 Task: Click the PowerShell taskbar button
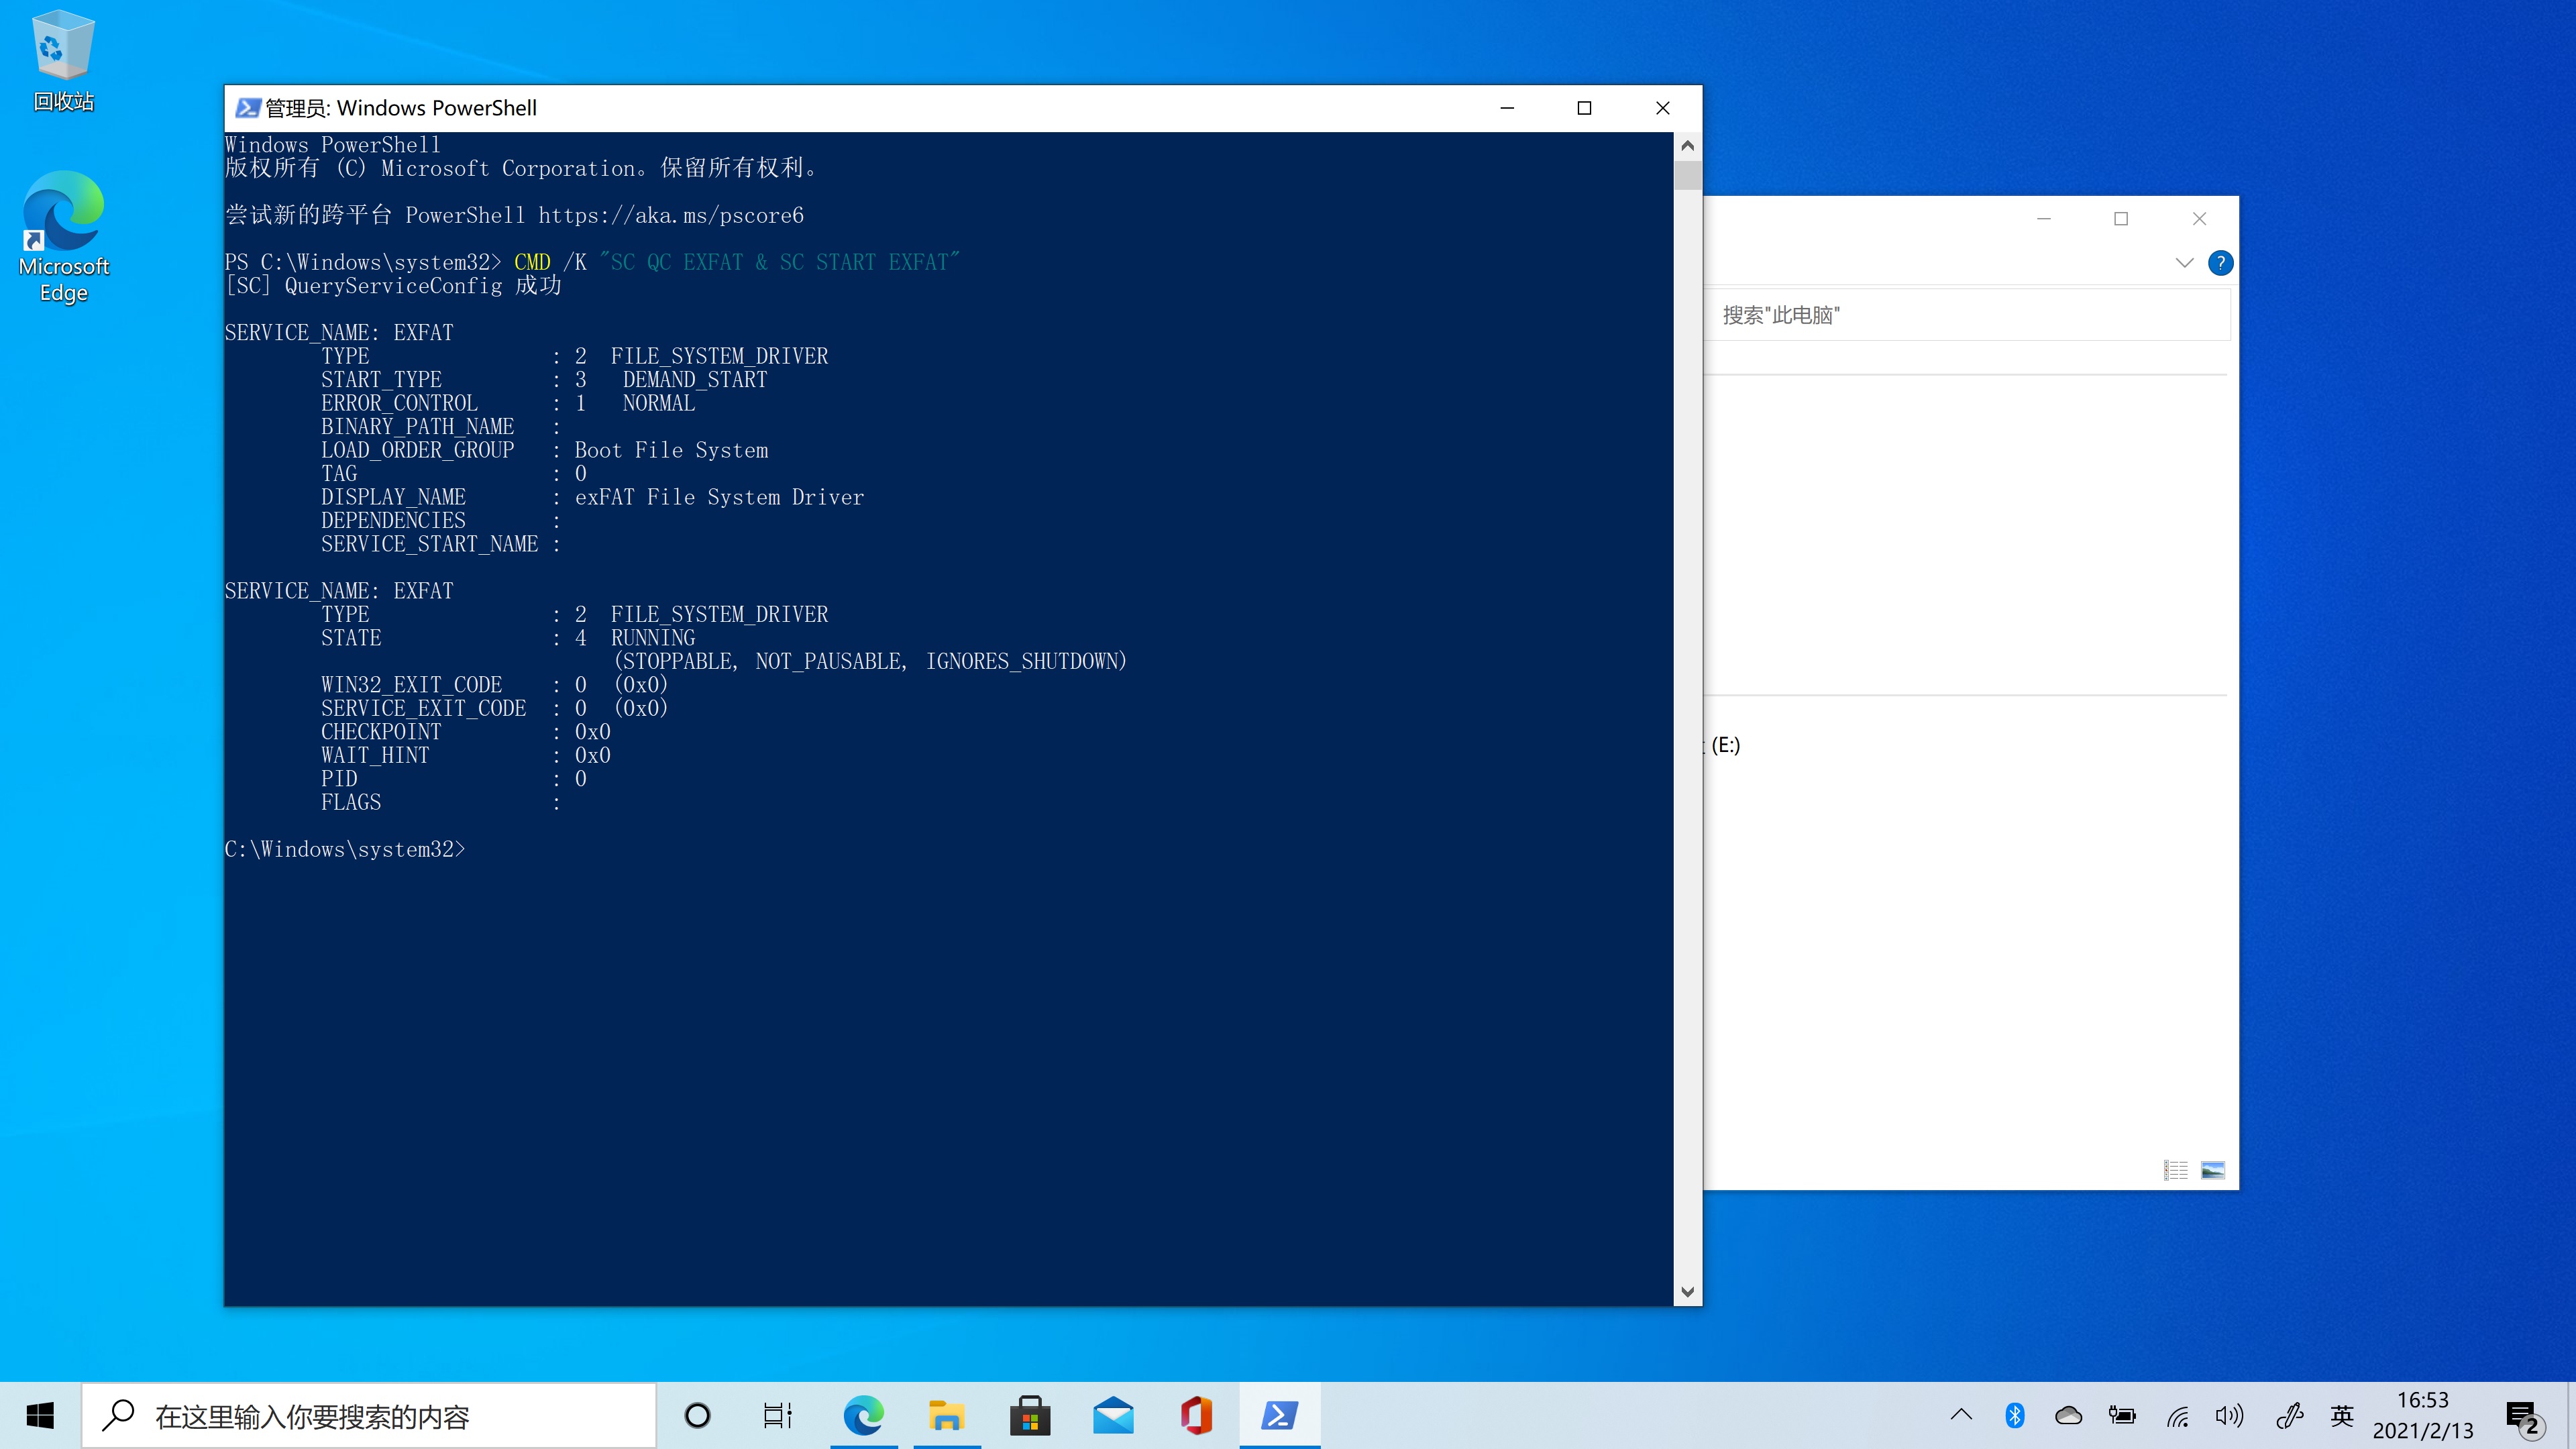[1279, 1415]
